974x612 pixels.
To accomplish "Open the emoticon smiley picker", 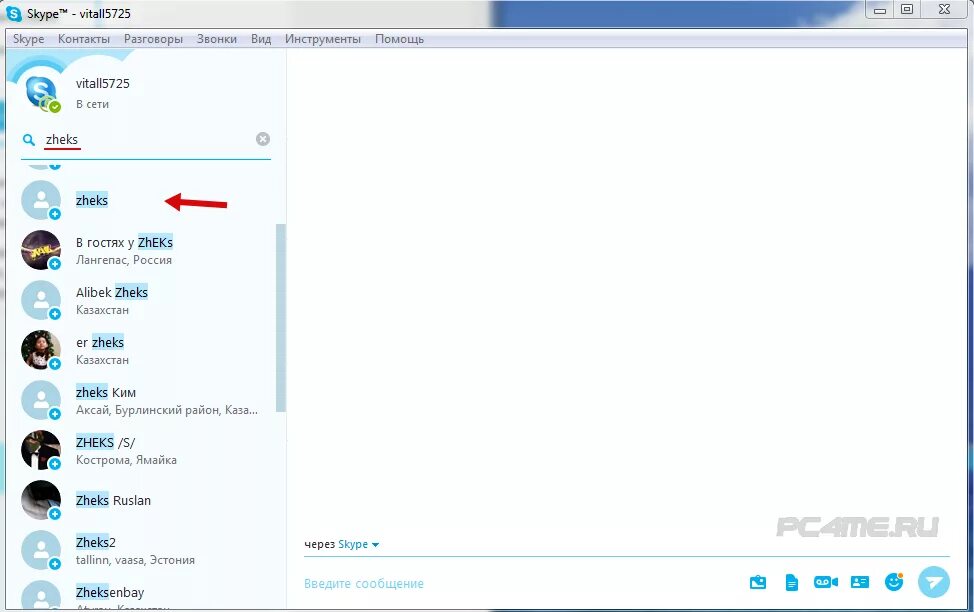I will (x=894, y=582).
